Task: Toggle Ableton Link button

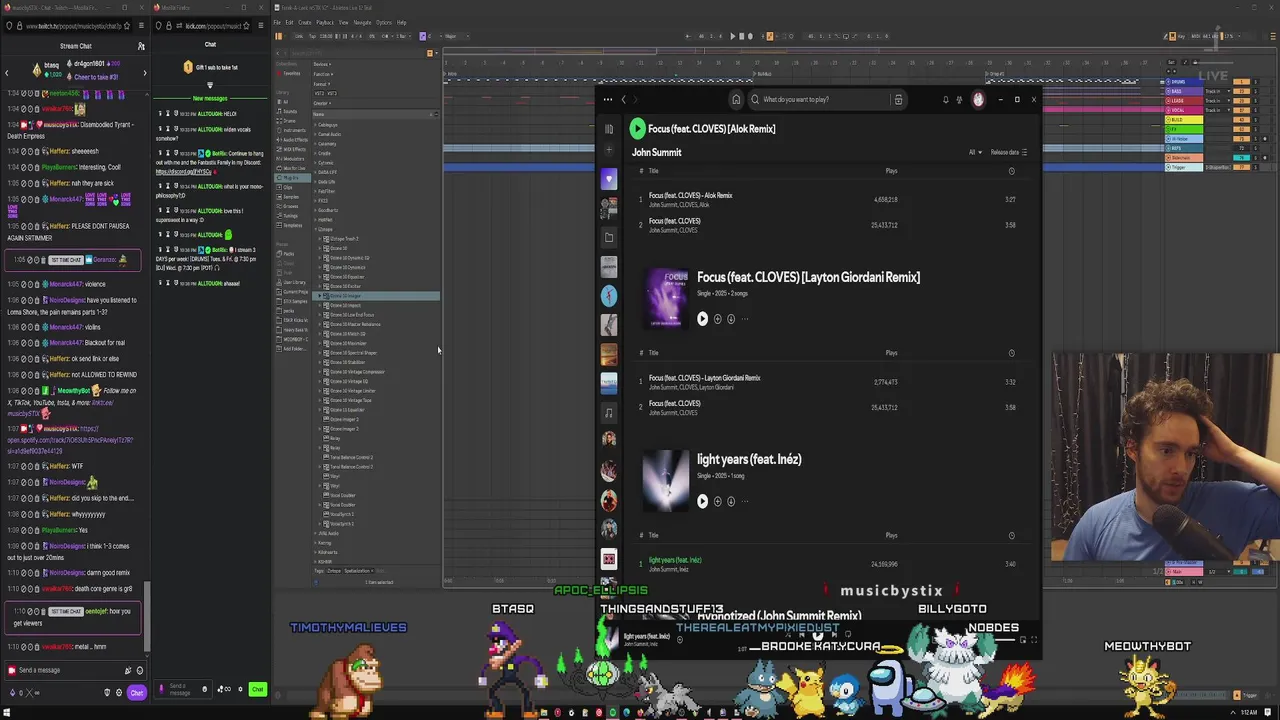Action: 299,36
